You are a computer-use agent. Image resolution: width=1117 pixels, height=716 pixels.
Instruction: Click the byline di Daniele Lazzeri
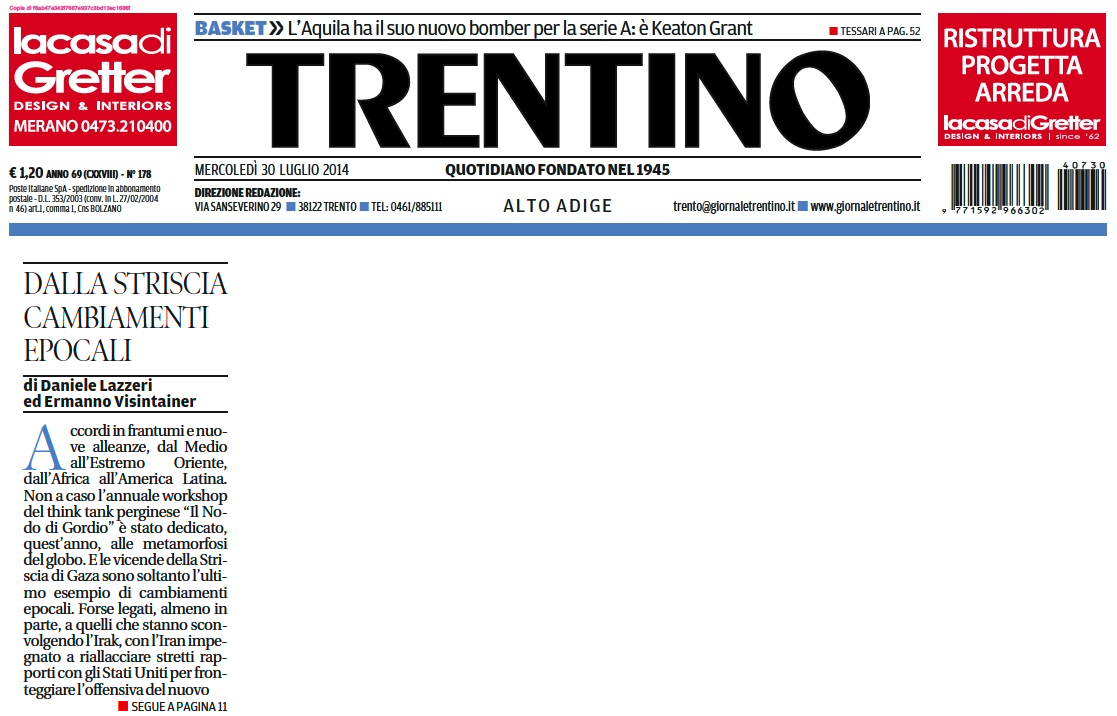[87, 384]
